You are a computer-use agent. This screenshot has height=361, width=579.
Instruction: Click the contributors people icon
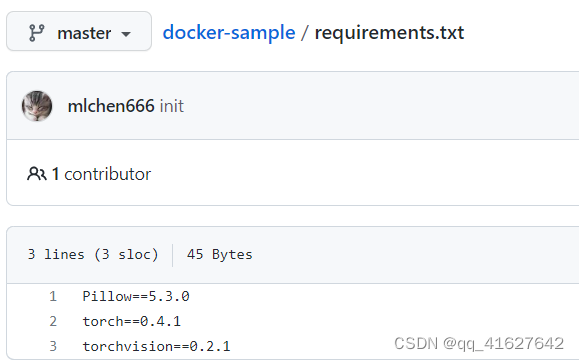(x=37, y=173)
